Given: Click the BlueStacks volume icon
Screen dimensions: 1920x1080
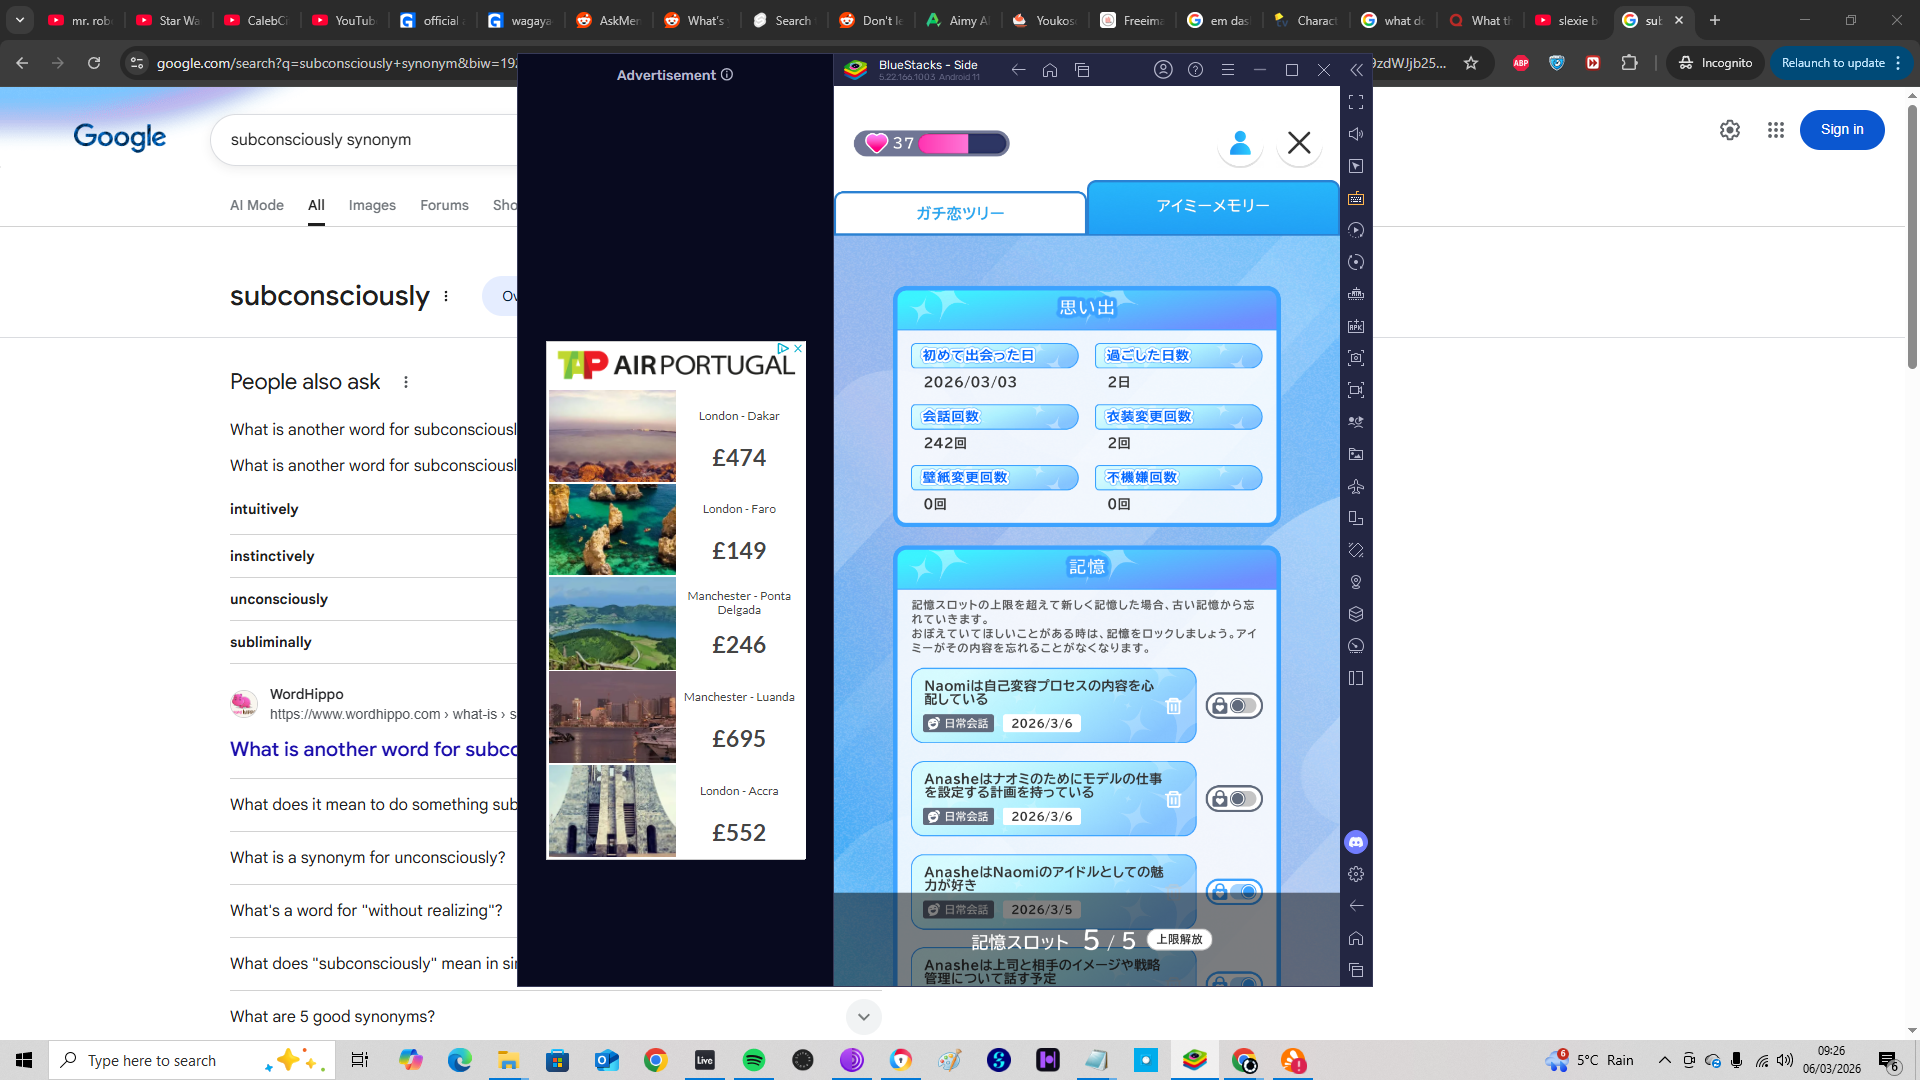Looking at the screenshot, I should tap(1356, 134).
